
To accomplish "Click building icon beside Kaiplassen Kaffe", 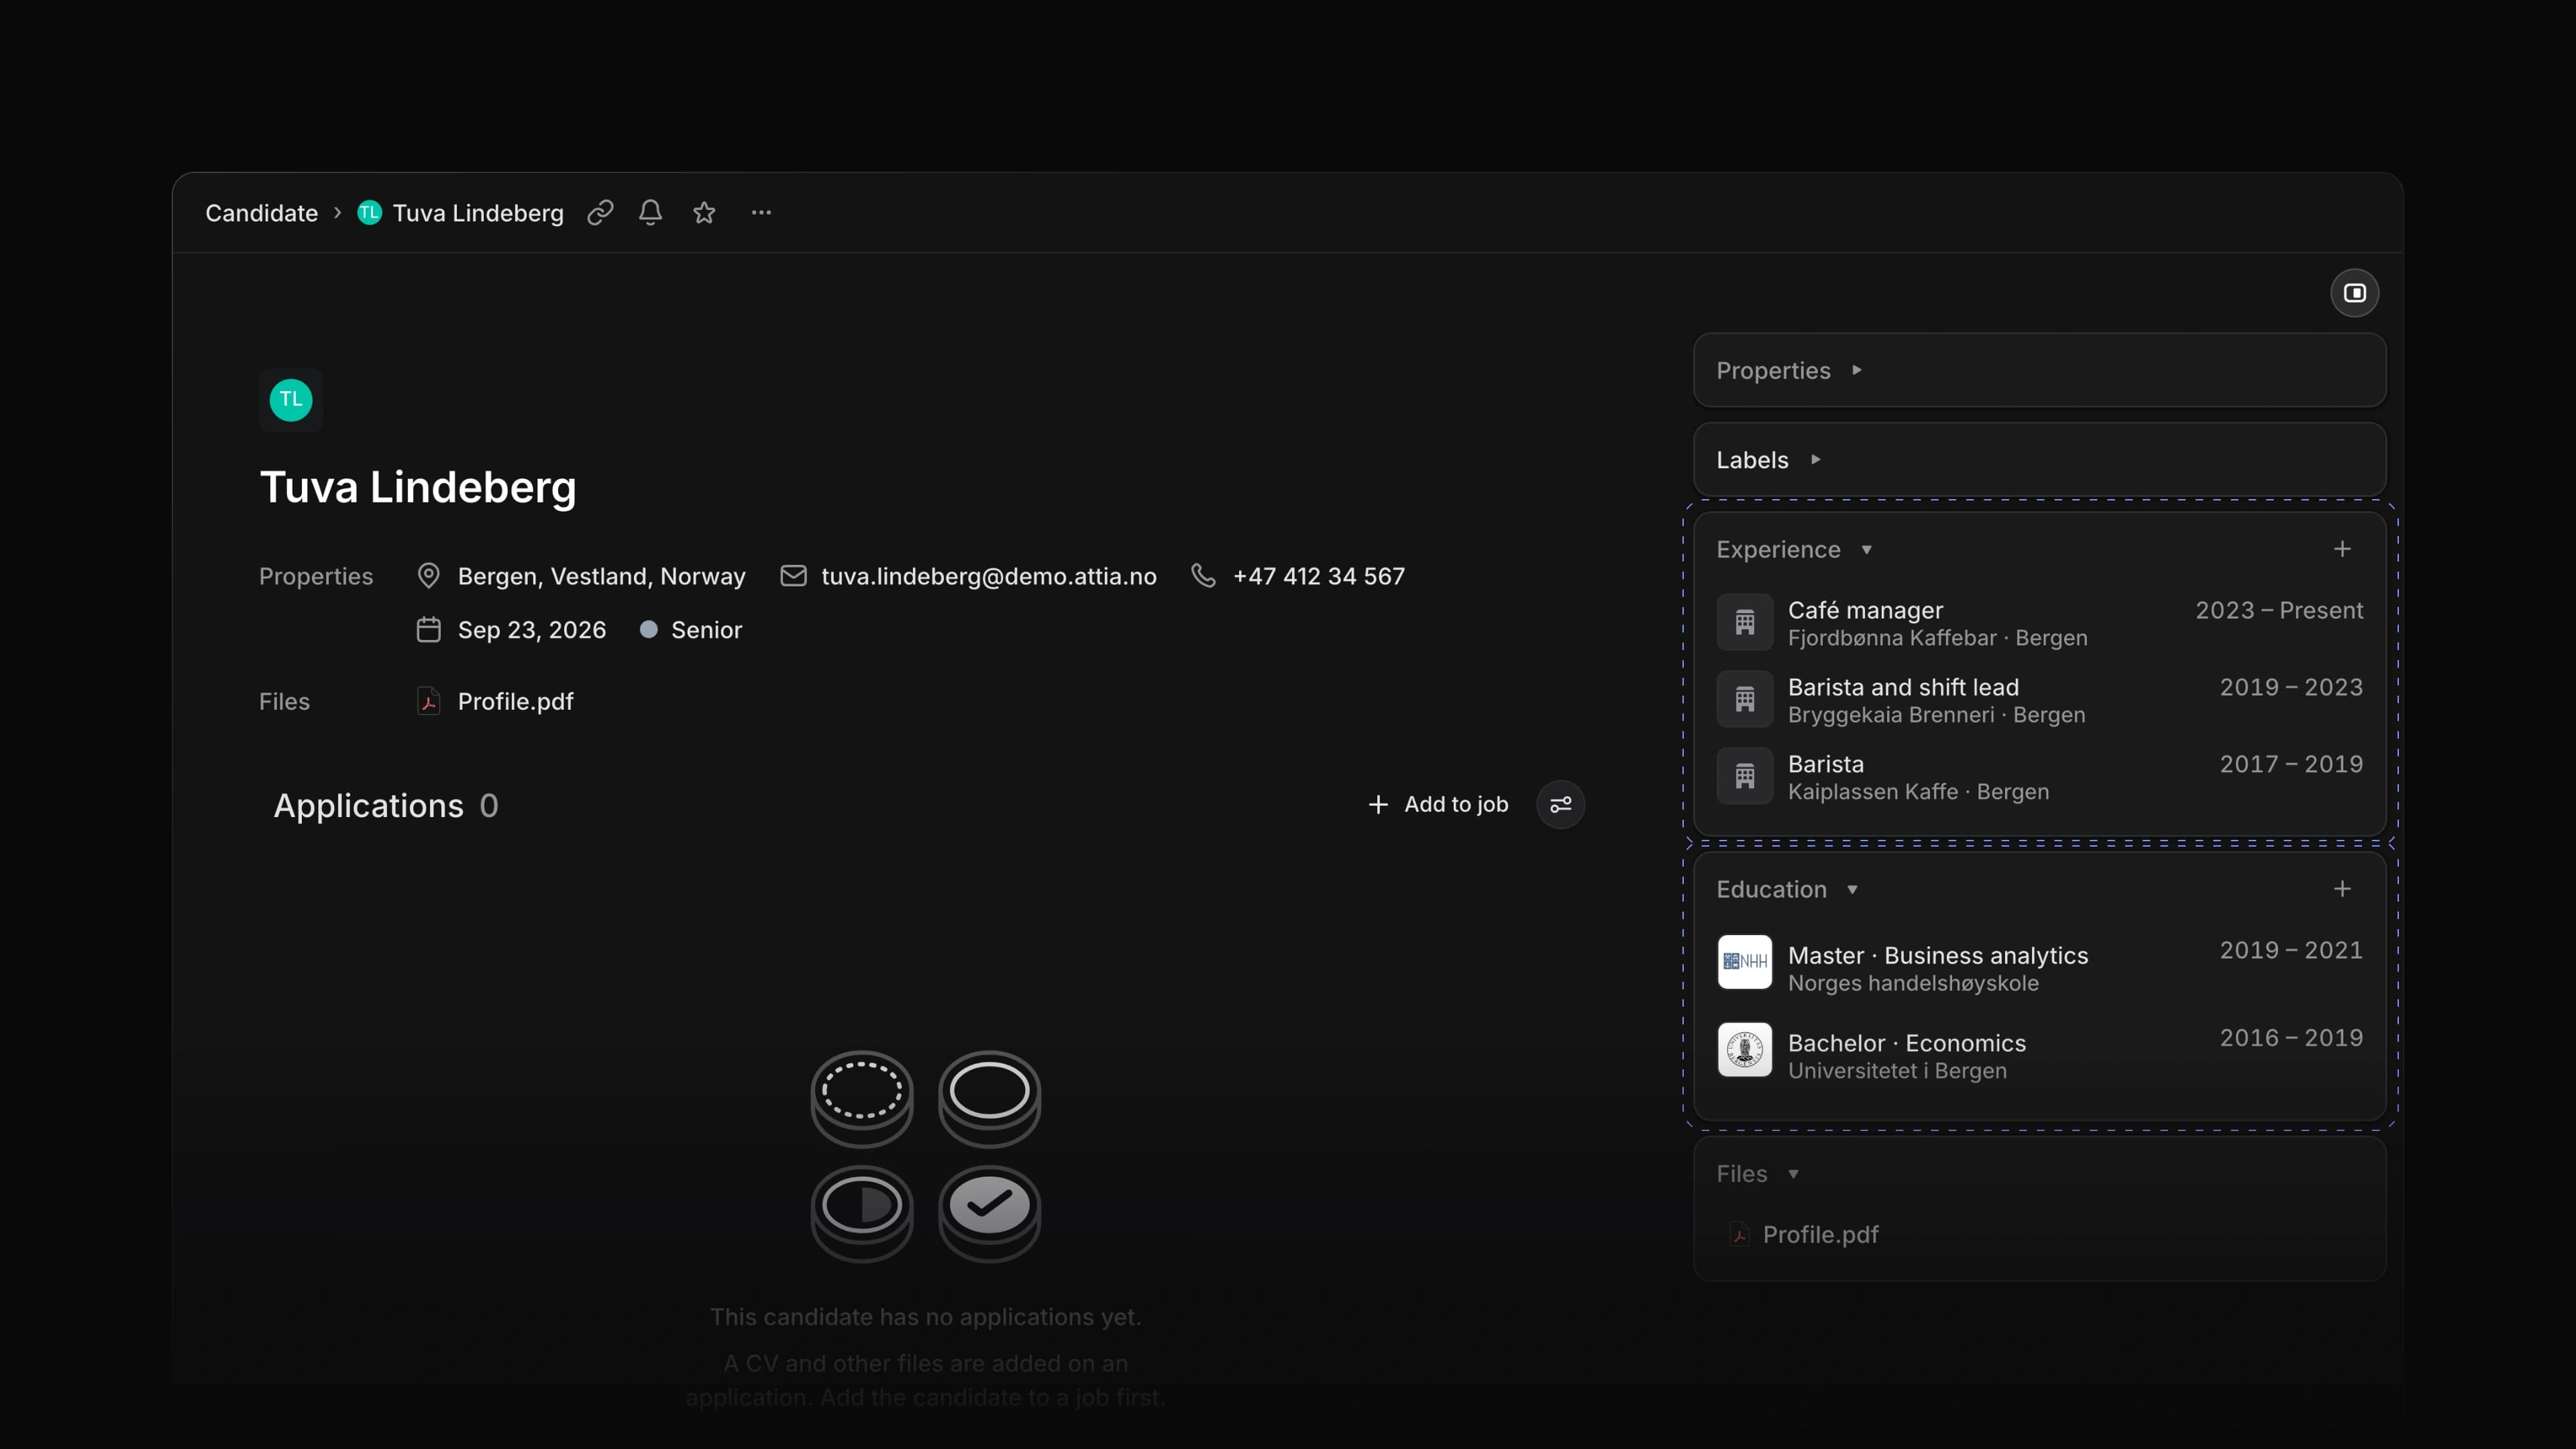I will [1745, 777].
